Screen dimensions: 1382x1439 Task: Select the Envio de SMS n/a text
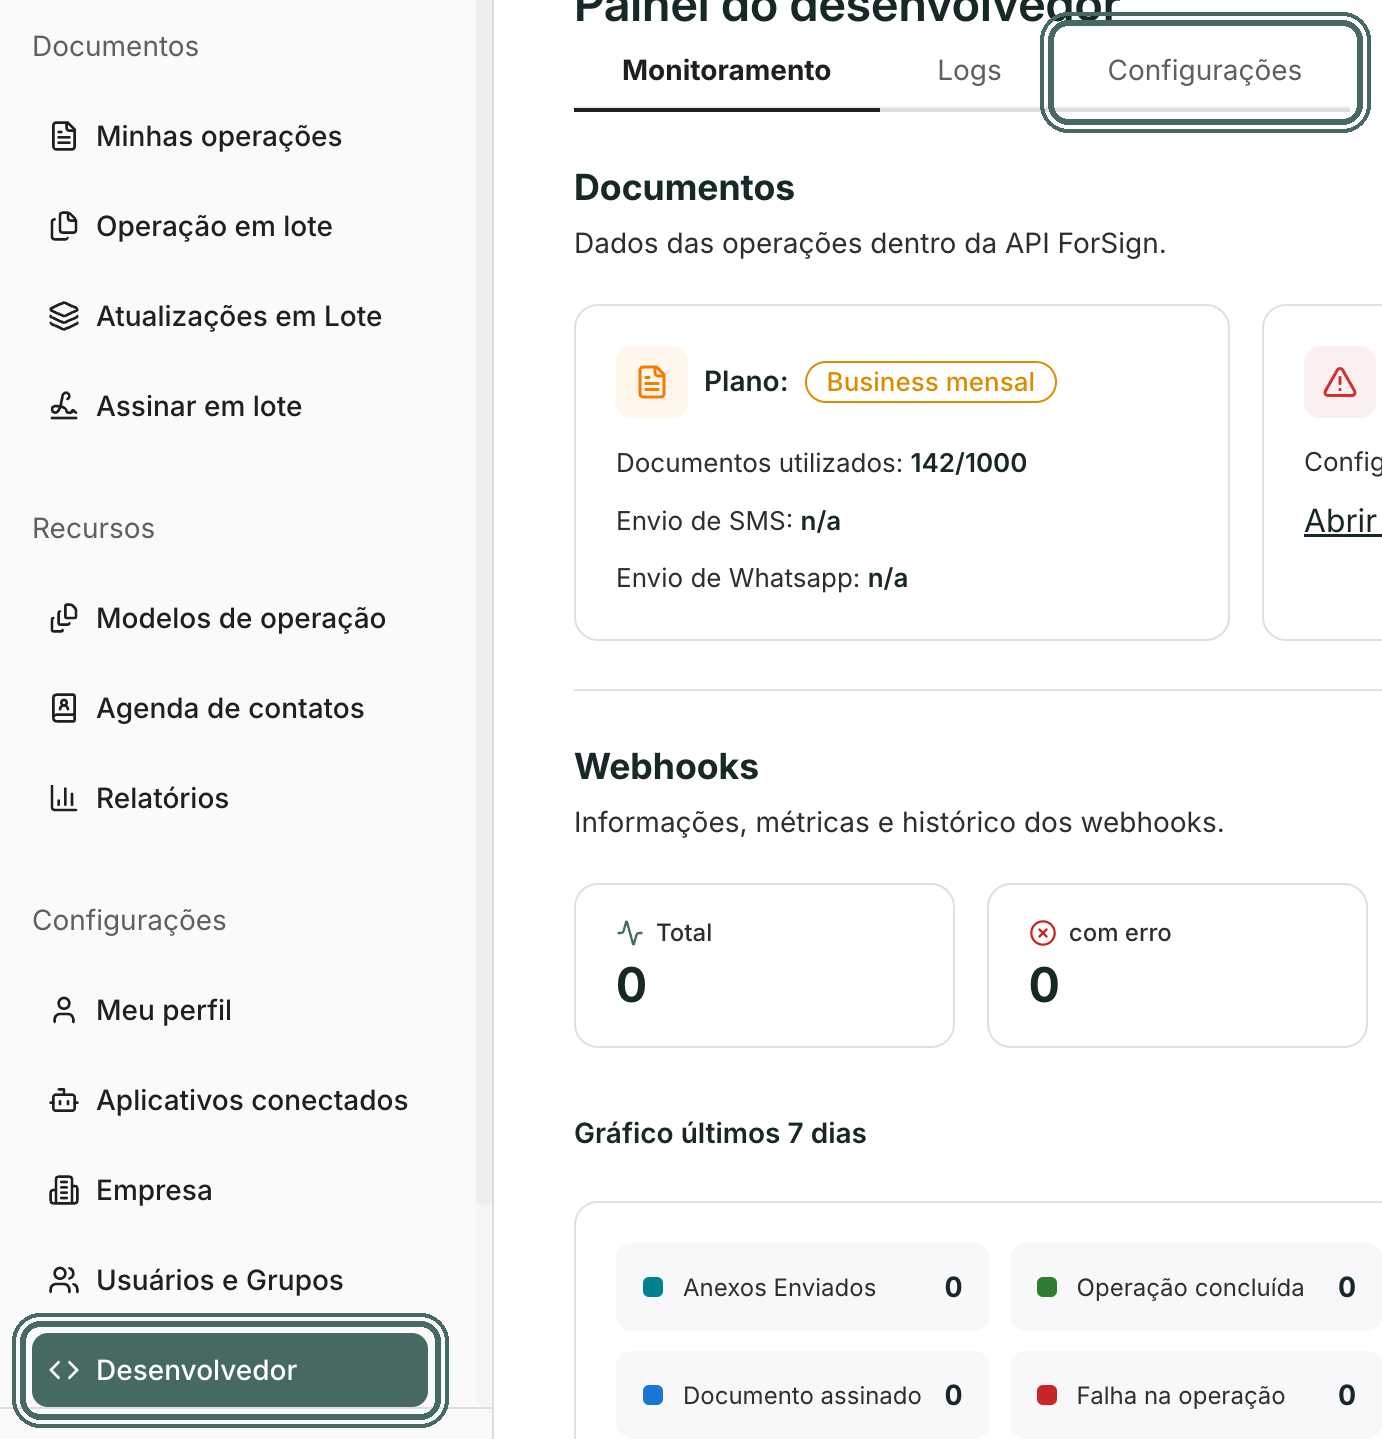coord(728,521)
